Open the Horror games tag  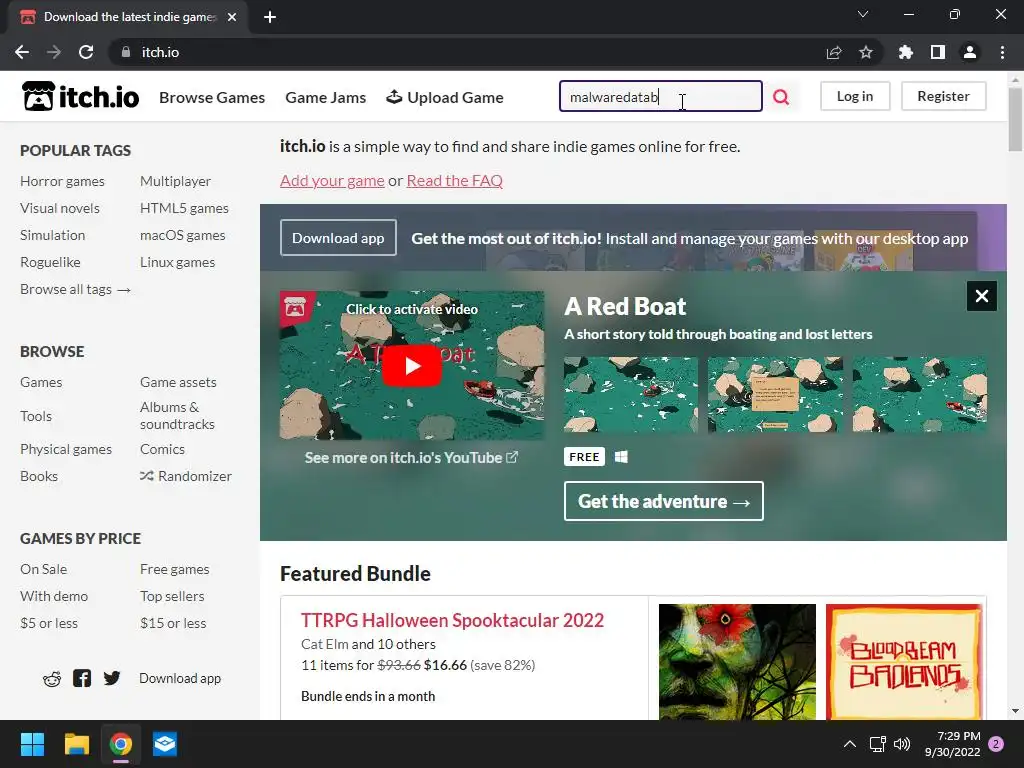point(63,181)
